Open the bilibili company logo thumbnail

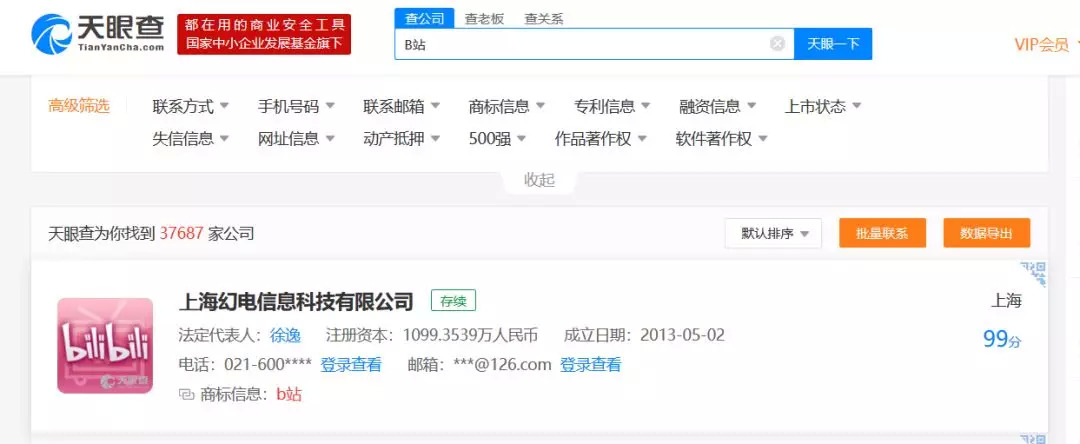(x=105, y=345)
